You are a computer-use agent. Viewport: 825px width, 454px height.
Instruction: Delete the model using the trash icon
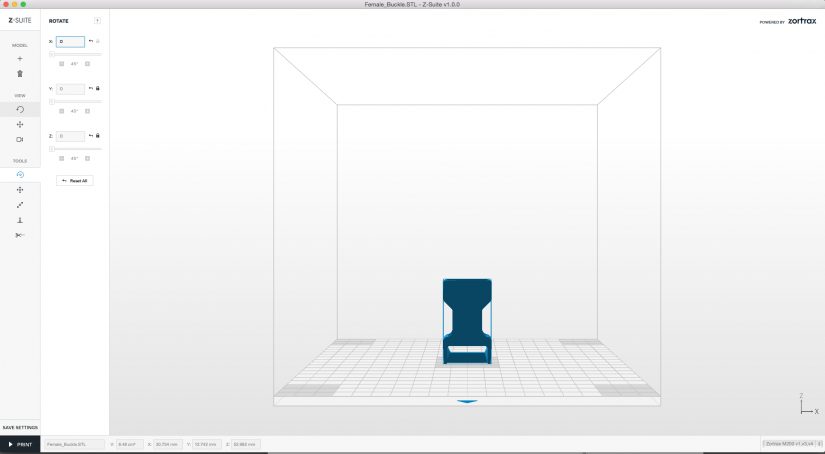20,74
